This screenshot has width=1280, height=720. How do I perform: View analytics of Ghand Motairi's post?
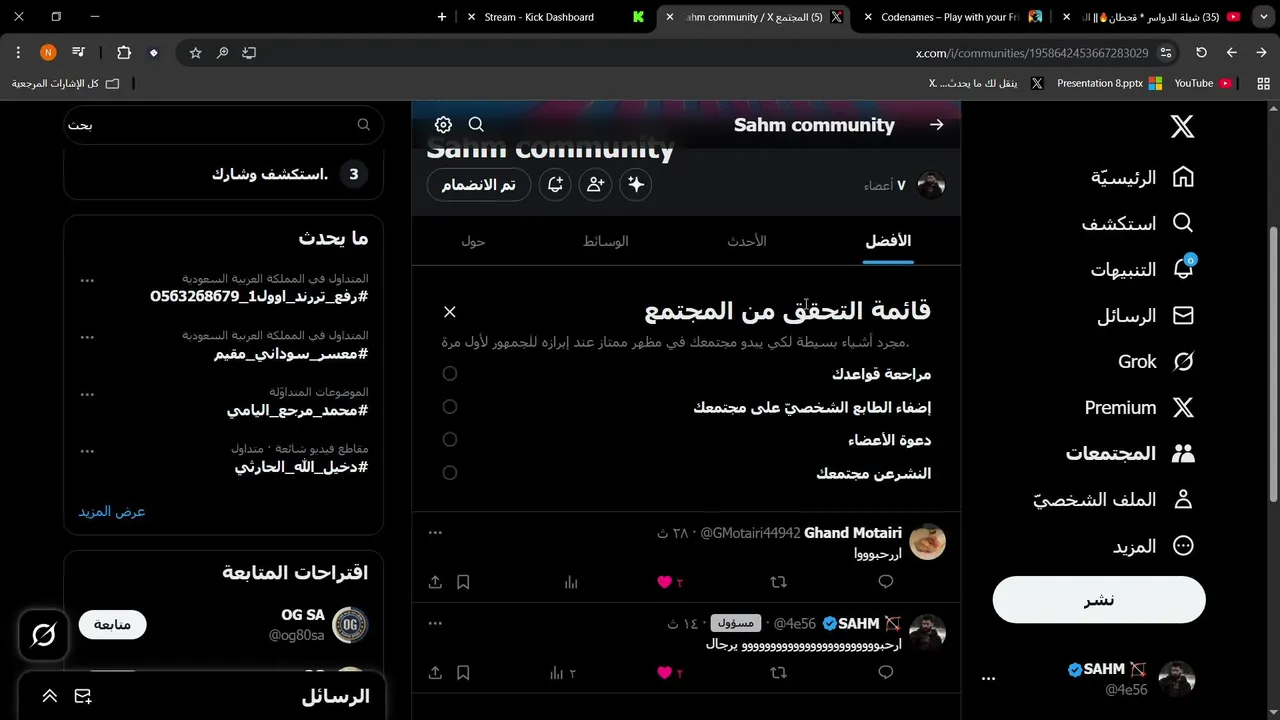tap(571, 582)
